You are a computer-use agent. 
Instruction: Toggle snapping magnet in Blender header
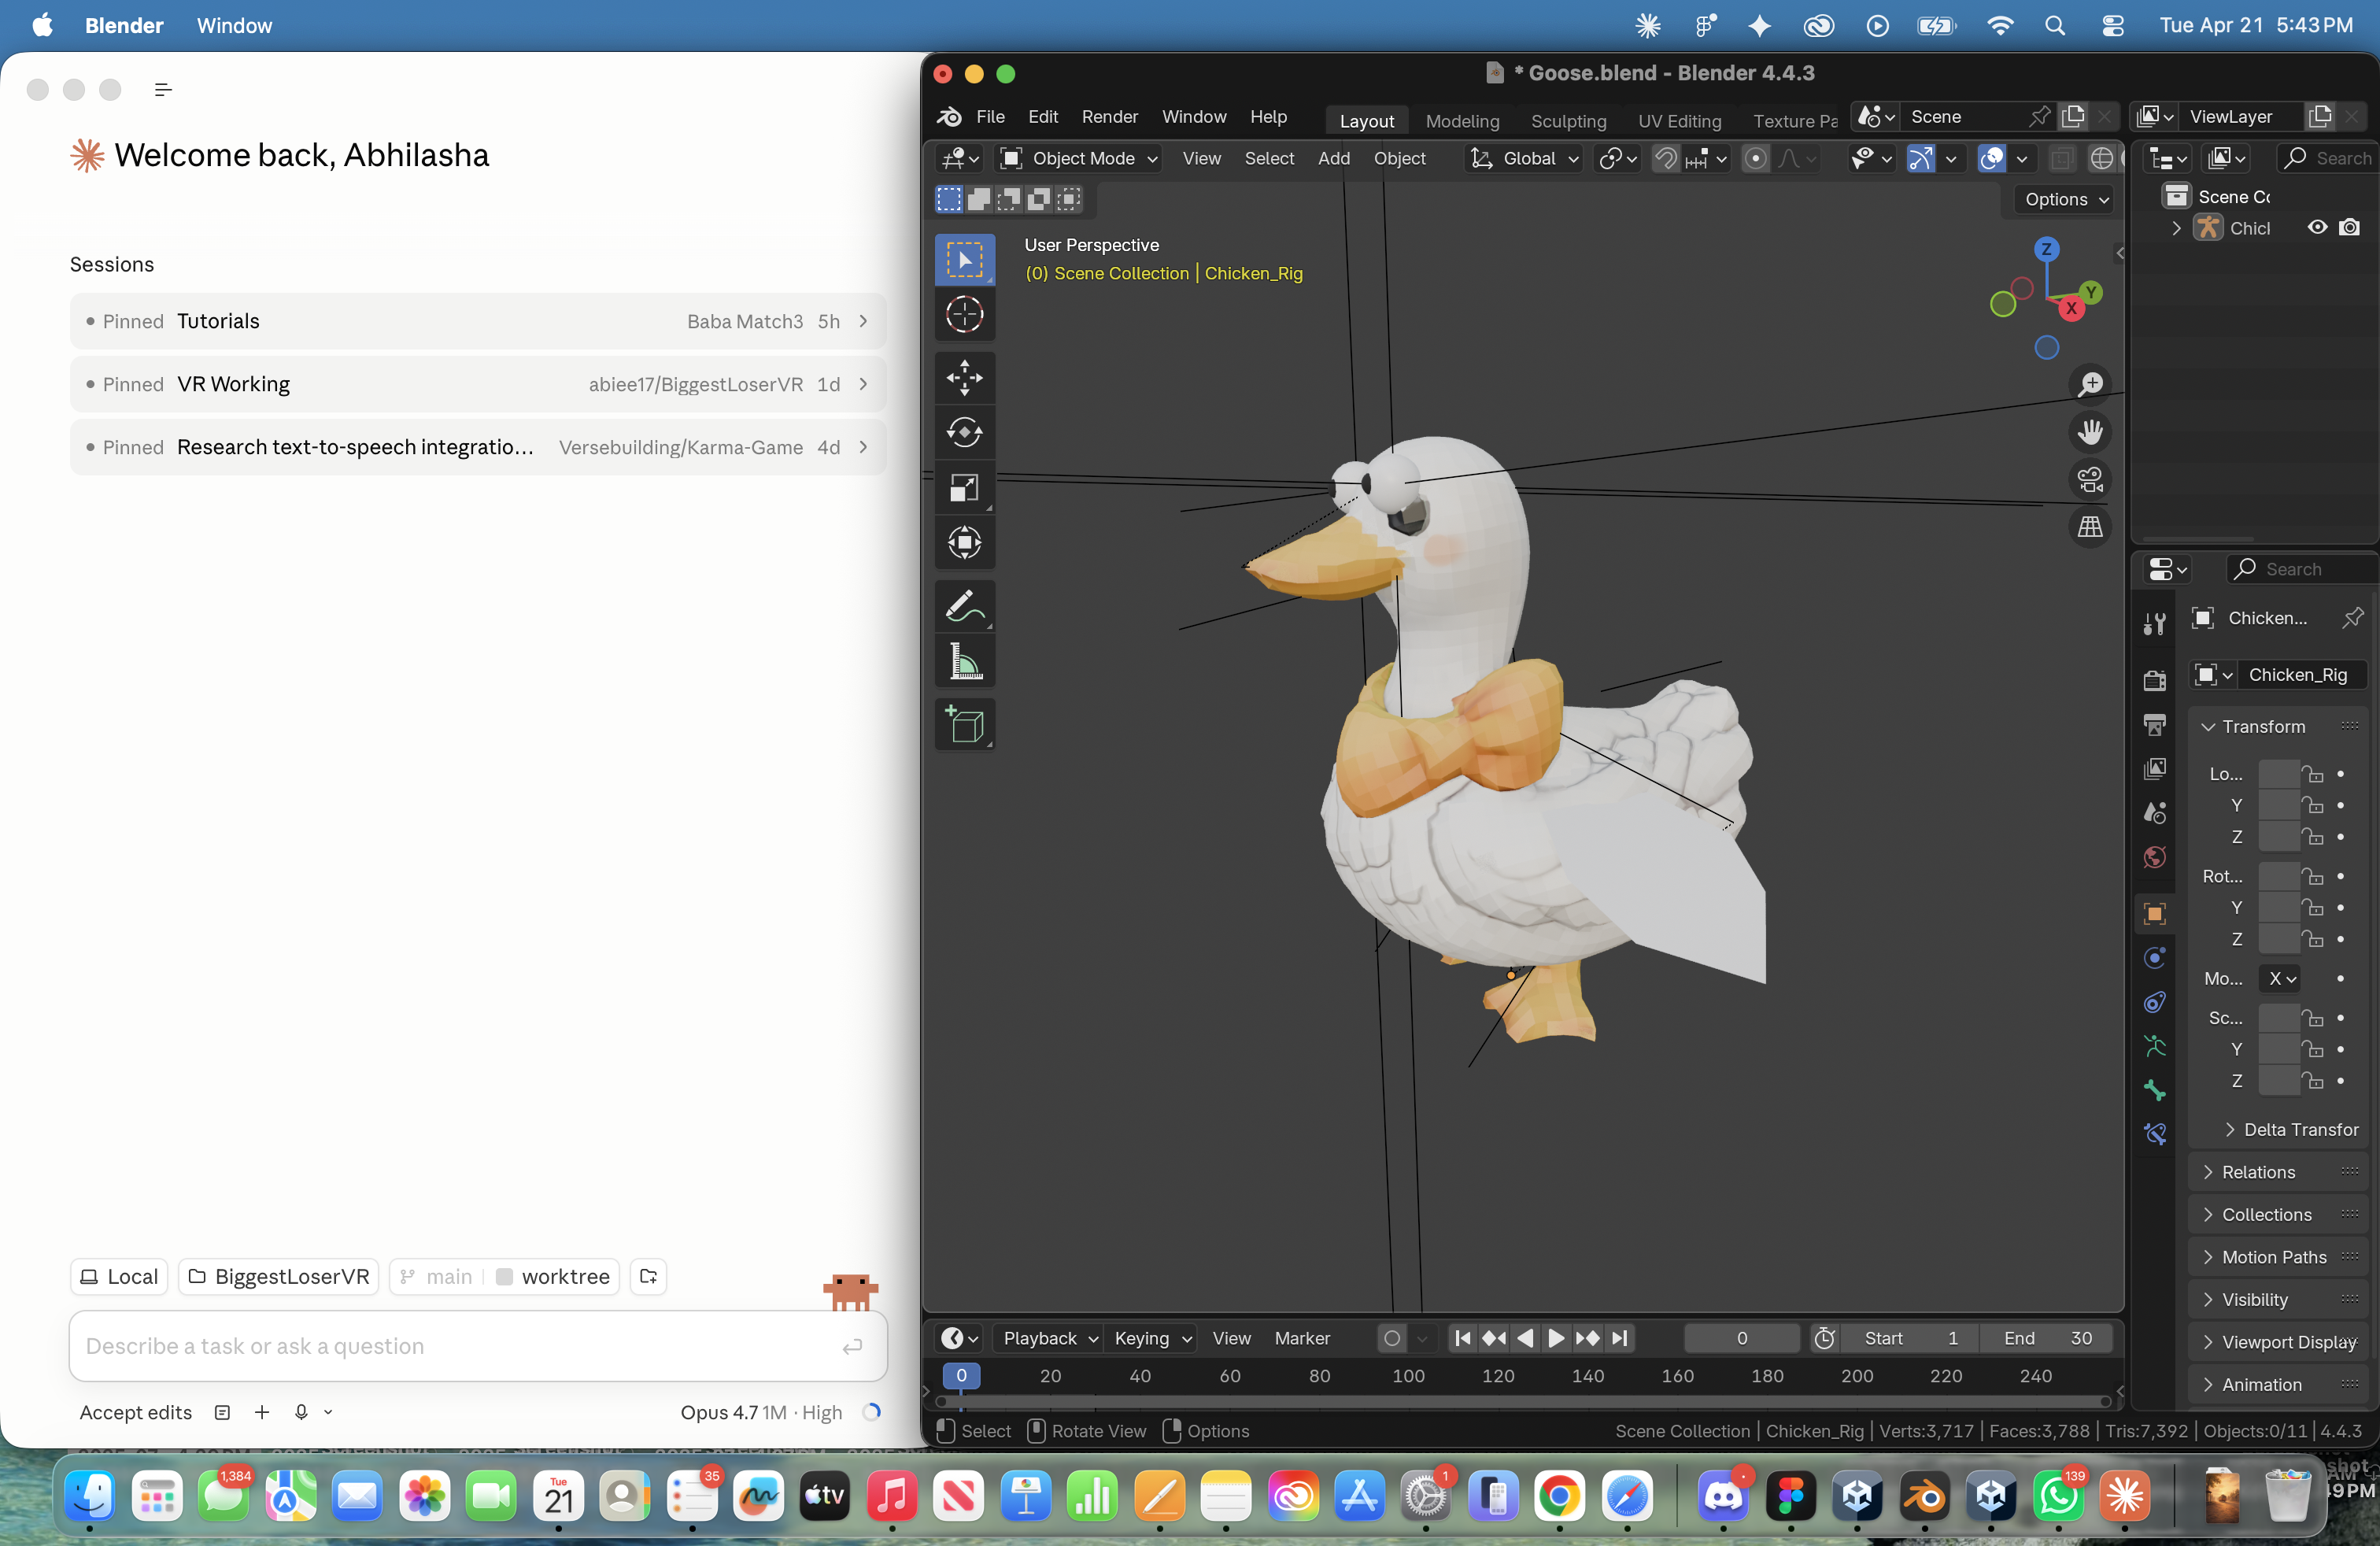(x=1665, y=158)
